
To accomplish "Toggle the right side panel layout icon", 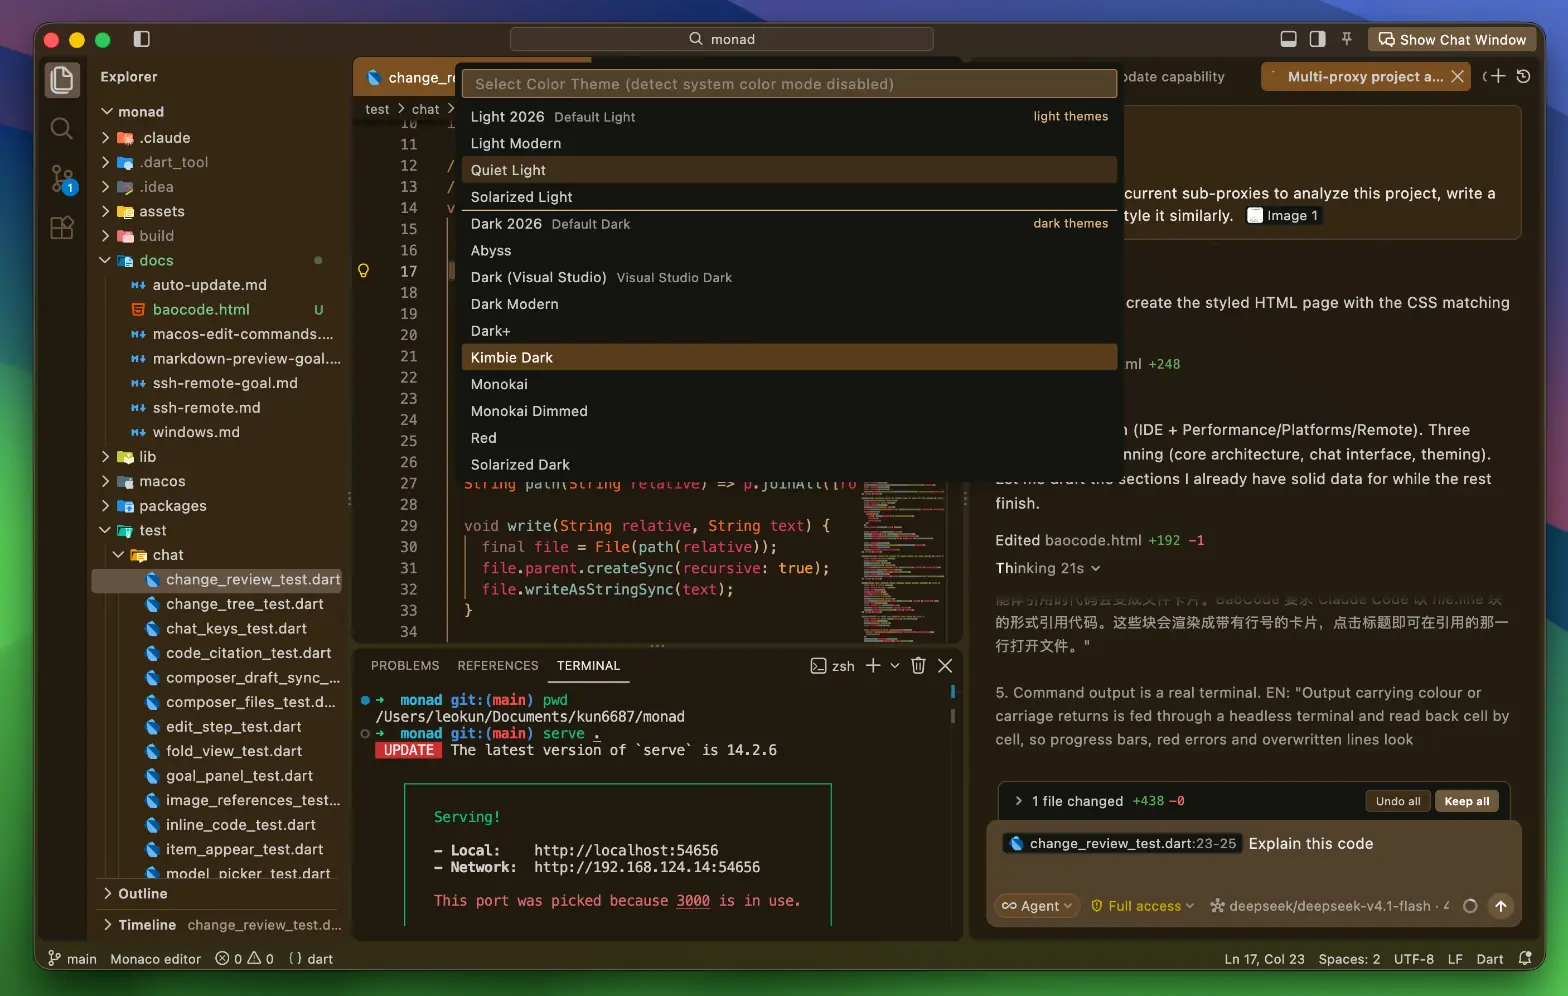I will click(1318, 39).
